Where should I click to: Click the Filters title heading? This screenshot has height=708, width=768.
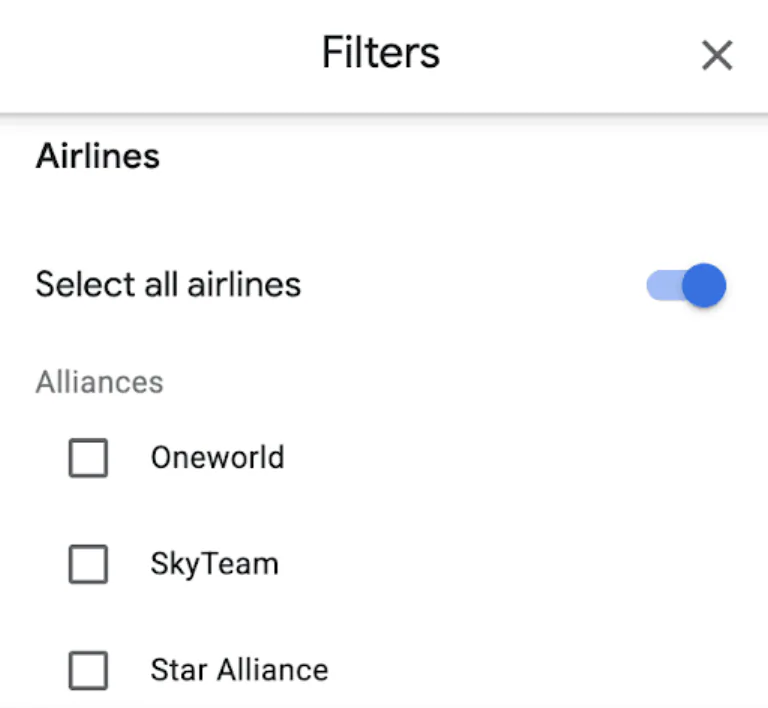380,53
